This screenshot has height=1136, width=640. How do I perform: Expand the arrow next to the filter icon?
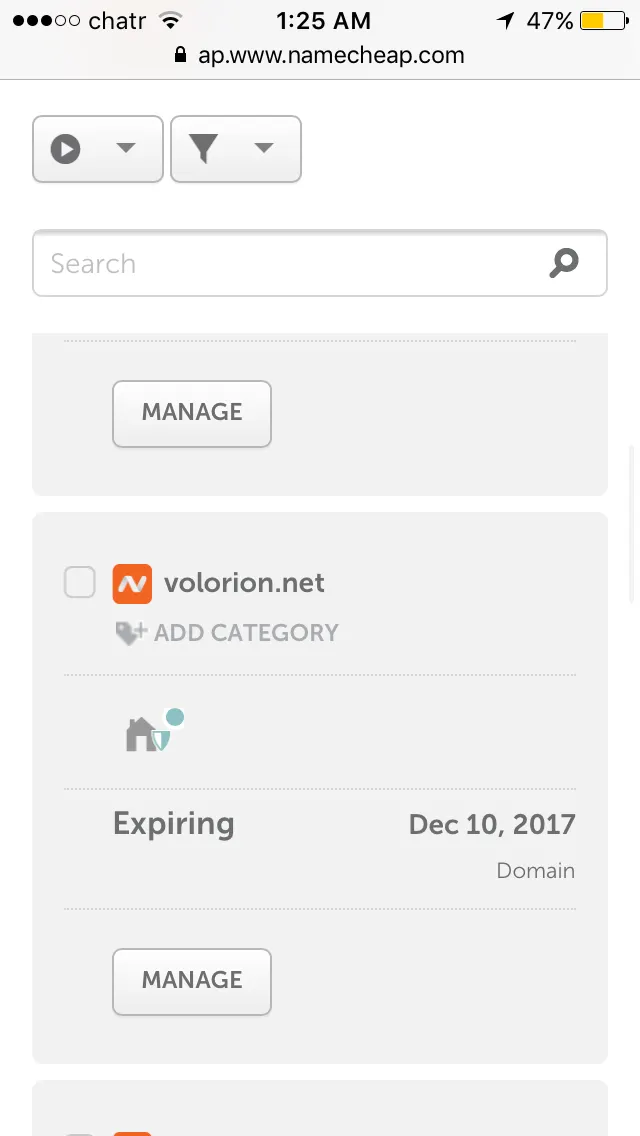coord(263,148)
